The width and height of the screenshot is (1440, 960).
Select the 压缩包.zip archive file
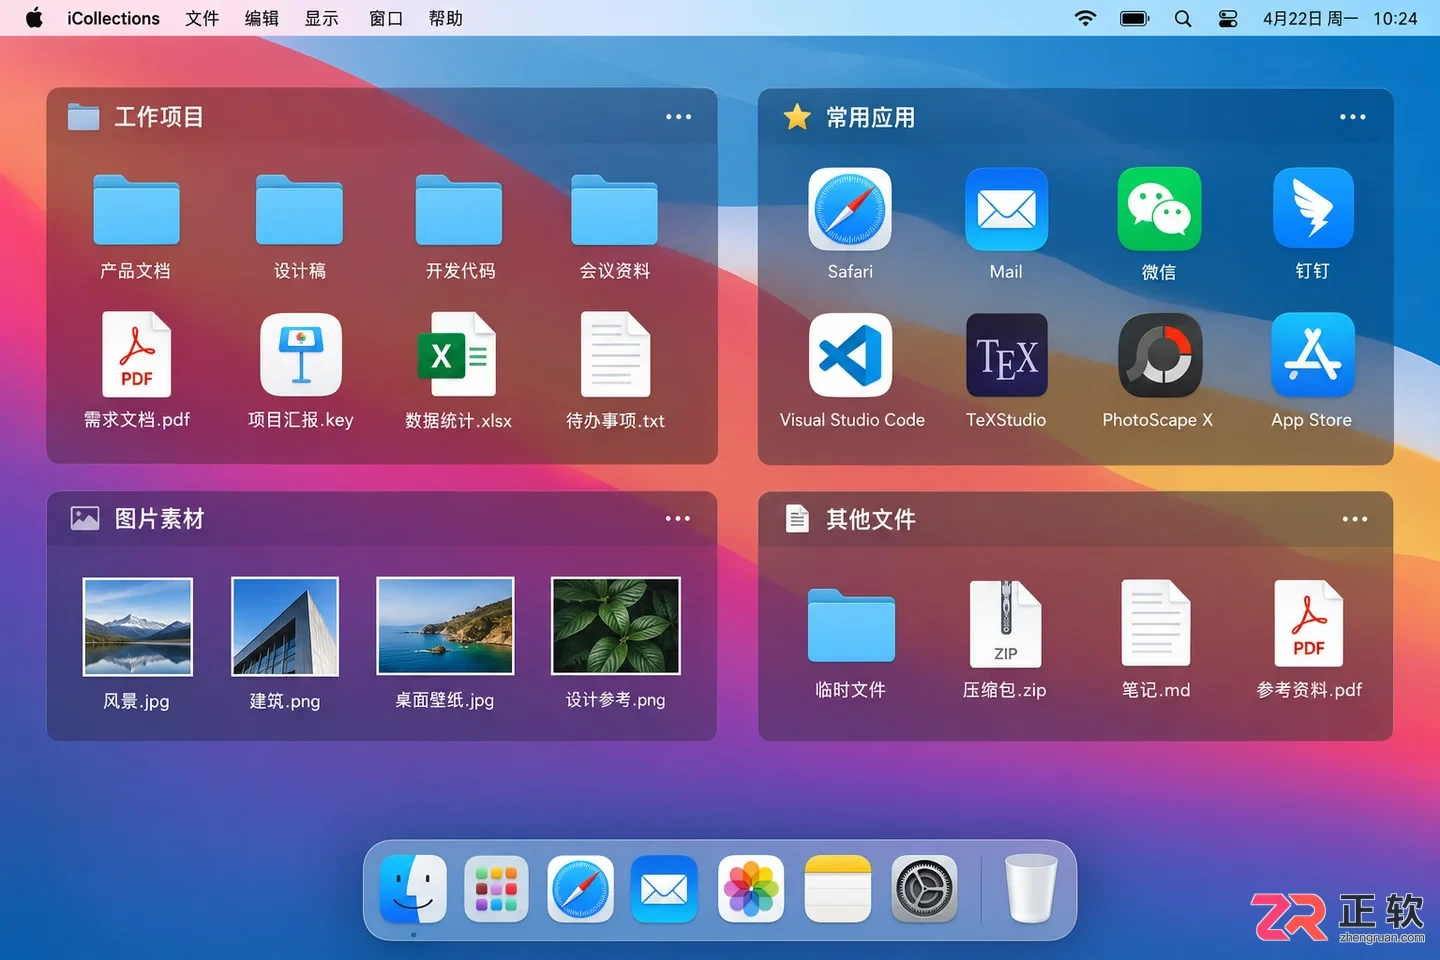click(1005, 624)
